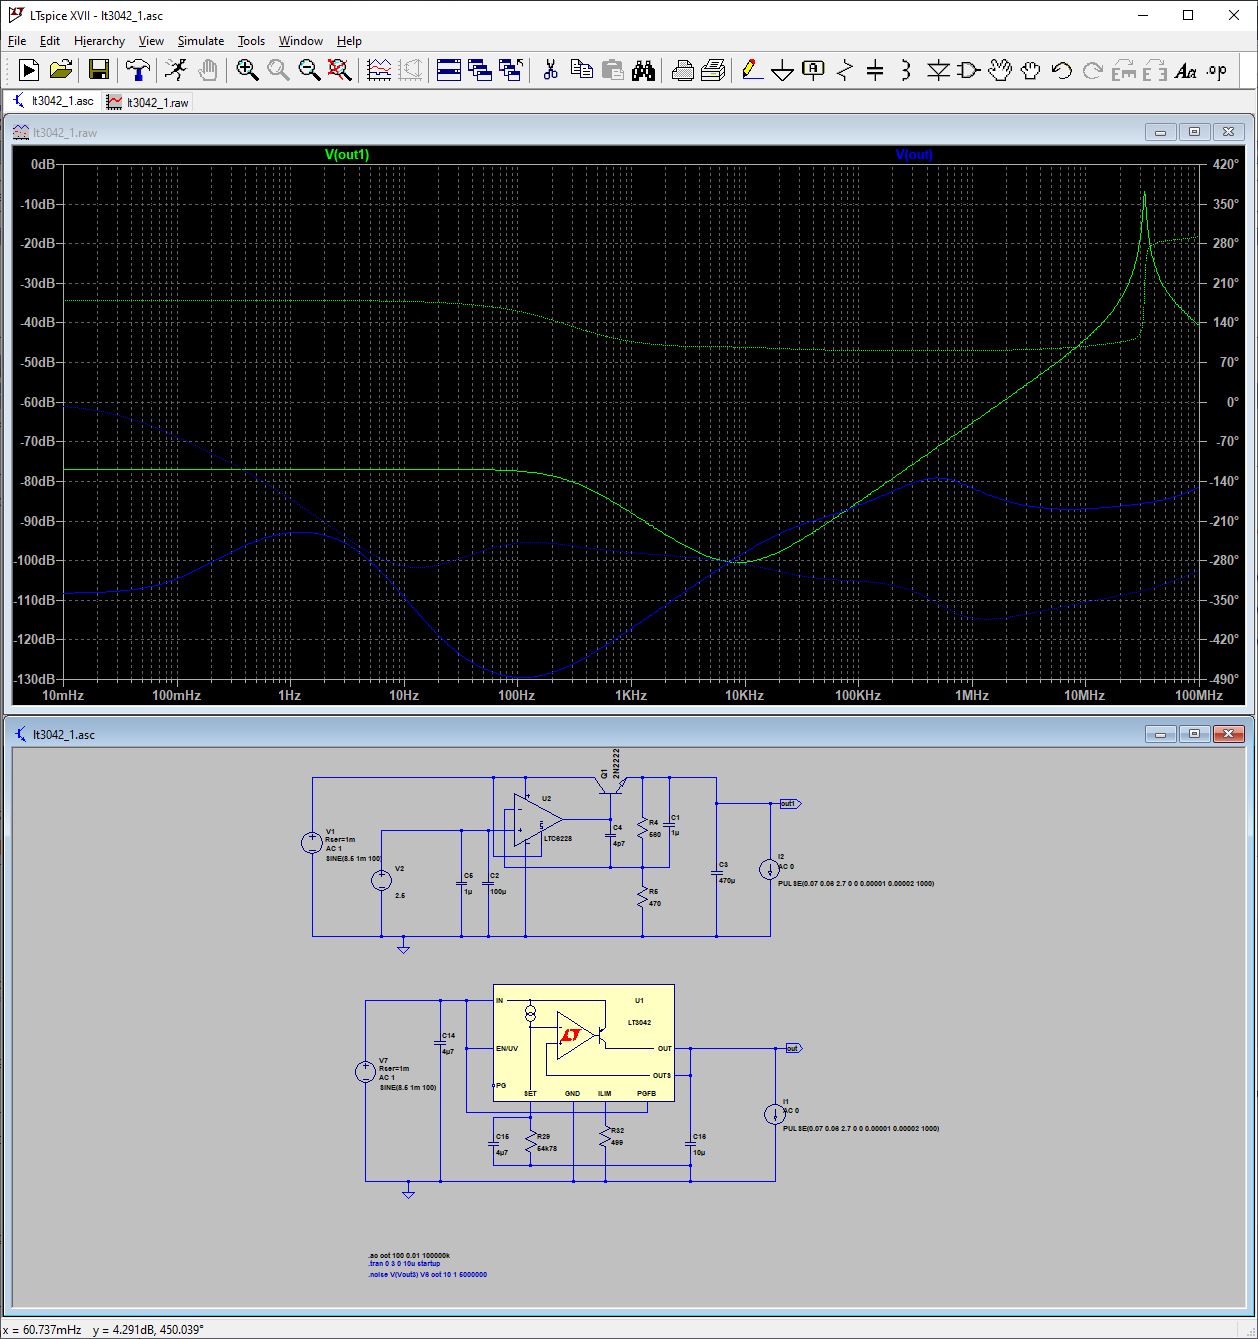Click the Close all windows icon

[x=511, y=70]
